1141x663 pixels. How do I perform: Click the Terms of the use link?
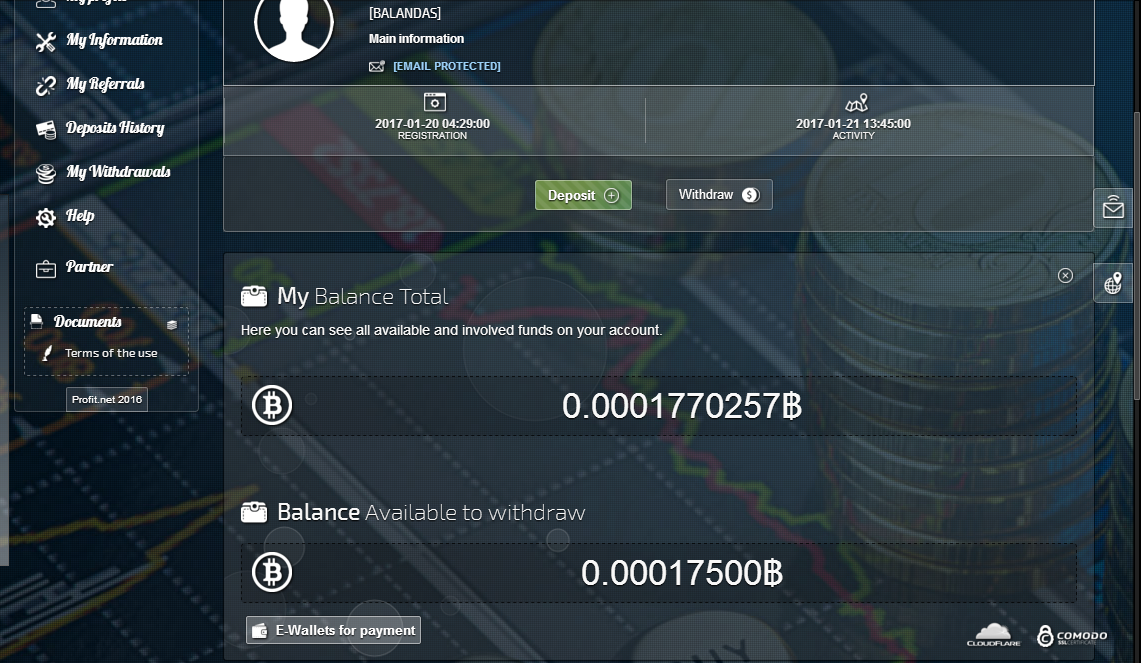pyautogui.click(x=110, y=353)
